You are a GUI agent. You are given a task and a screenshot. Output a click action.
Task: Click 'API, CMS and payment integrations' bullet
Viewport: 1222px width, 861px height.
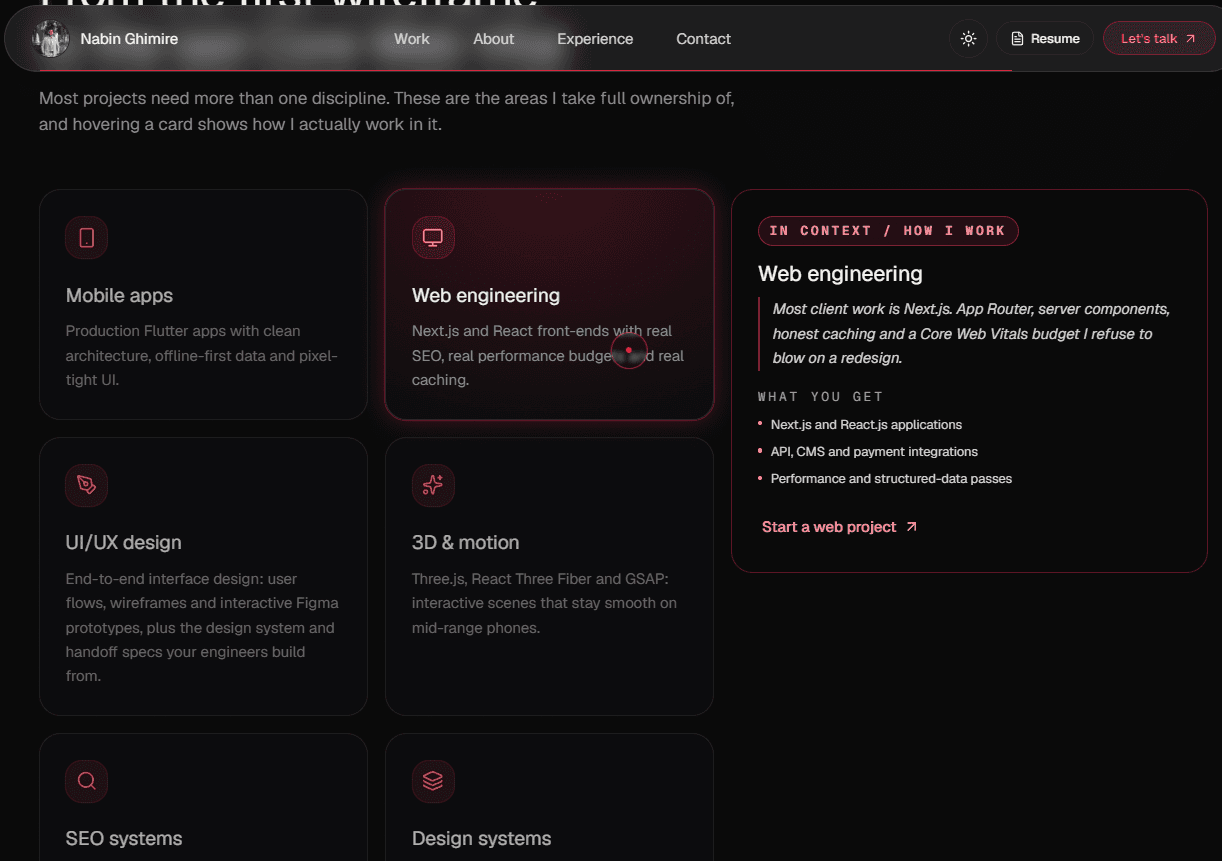click(x=874, y=452)
